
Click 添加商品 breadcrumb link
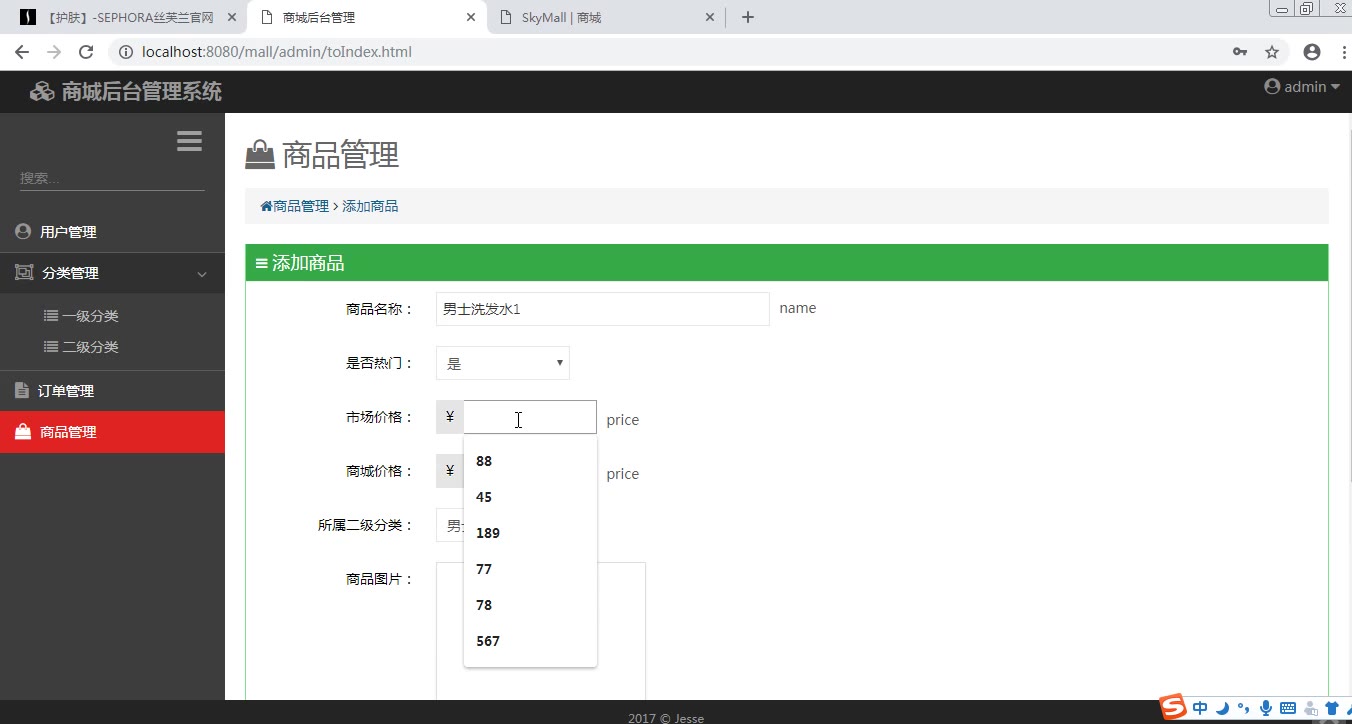click(370, 206)
